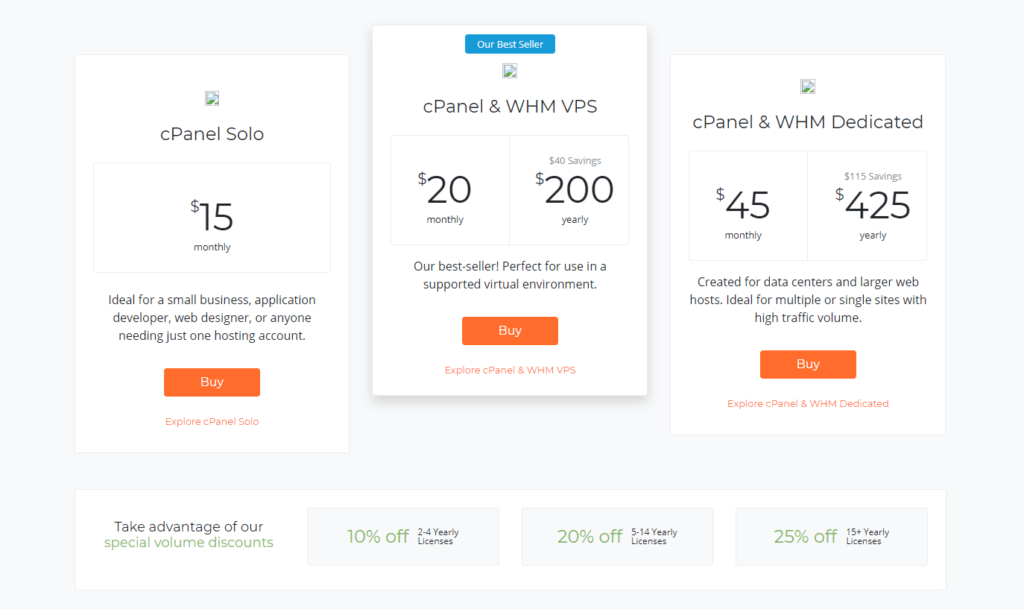
Task: Select the Our Best Seller badge
Action: coord(510,44)
